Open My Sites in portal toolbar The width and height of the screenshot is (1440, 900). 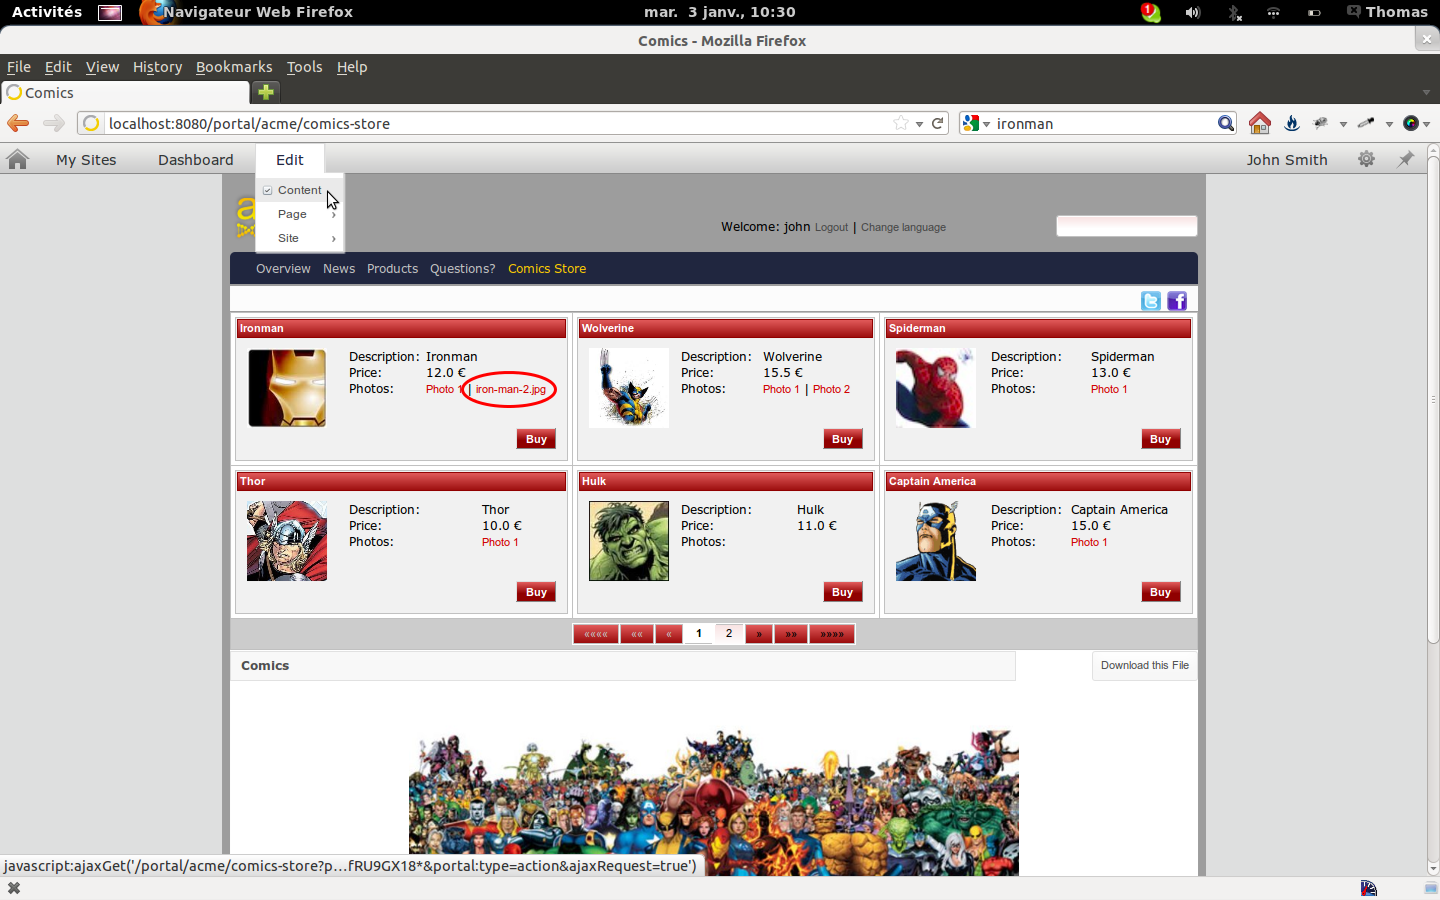click(86, 160)
